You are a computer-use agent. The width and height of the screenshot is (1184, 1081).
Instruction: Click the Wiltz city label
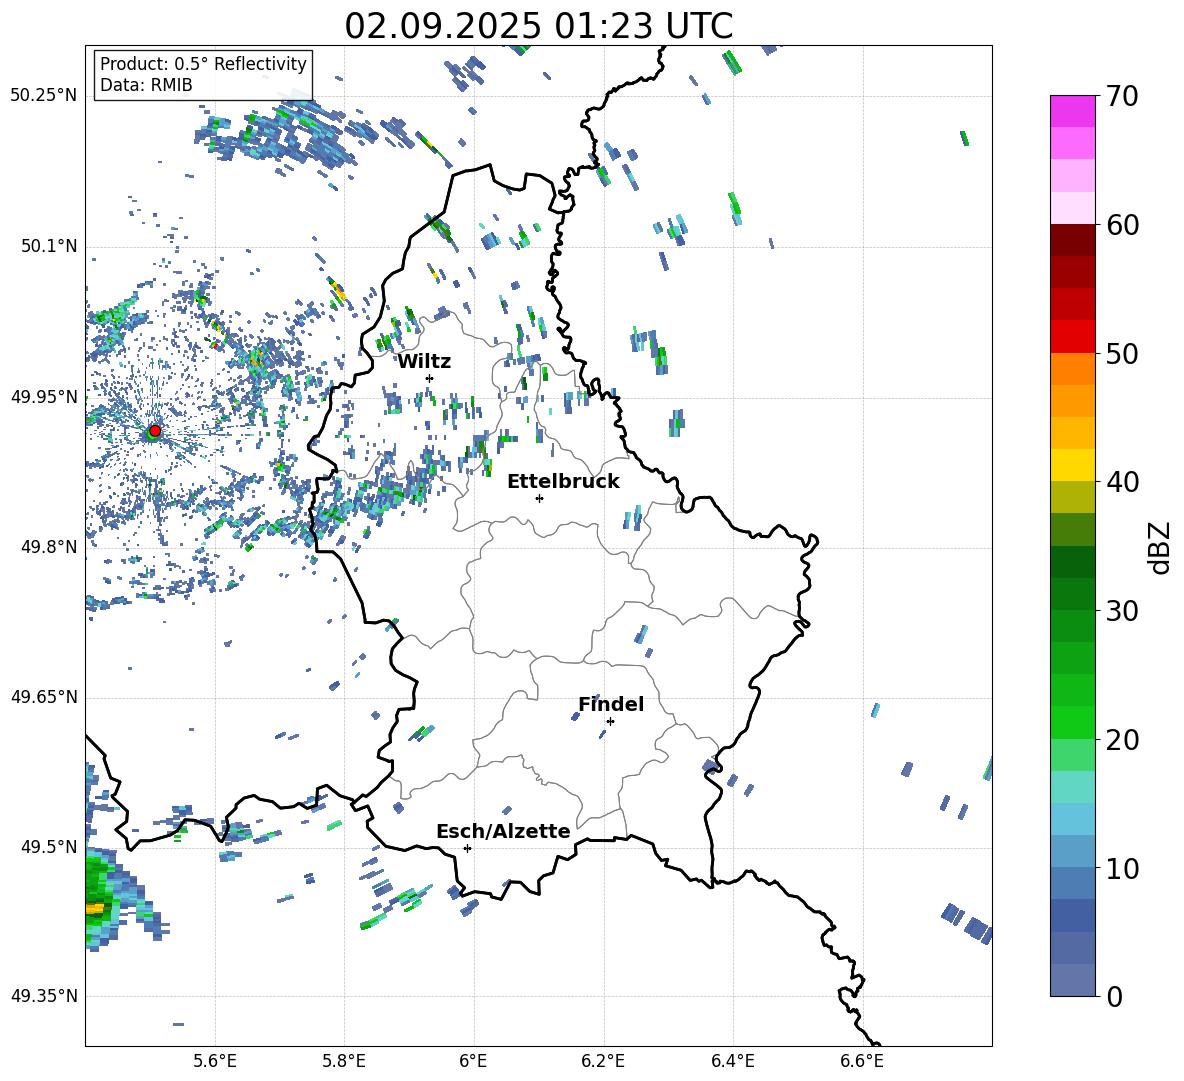[x=424, y=362]
